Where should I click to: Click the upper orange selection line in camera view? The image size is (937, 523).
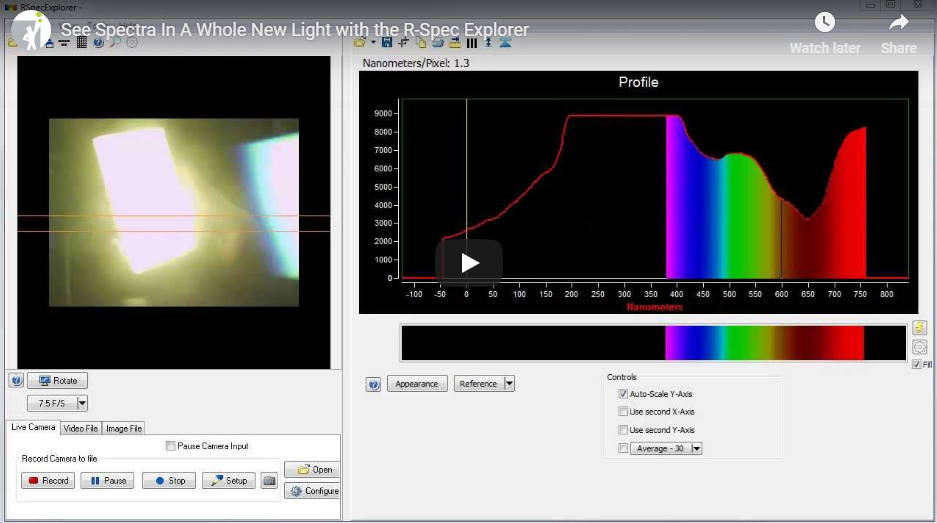pyautogui.click(x=173, y=215)
